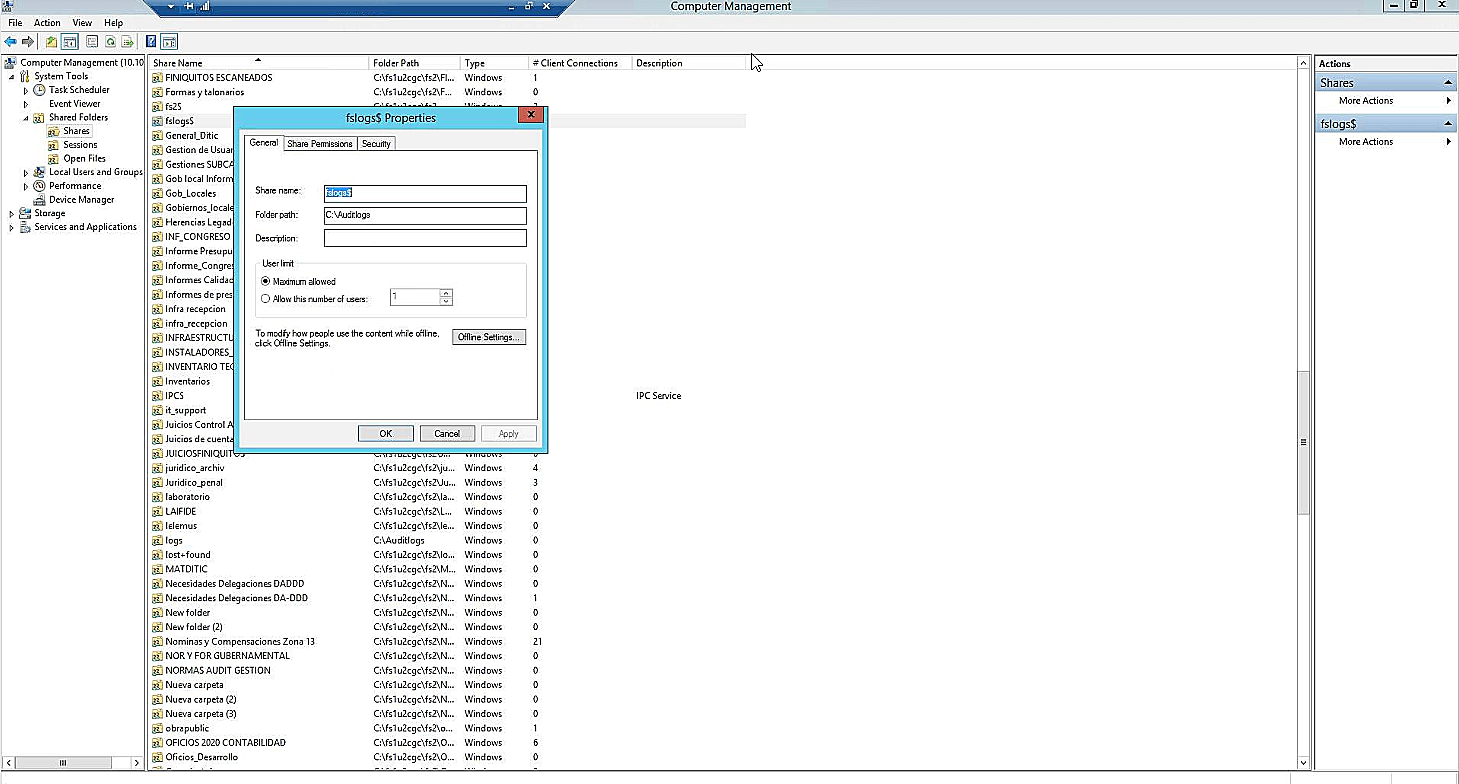Click the share icon beside Formas y talonarios
The width and height of the screenshot is (1459, 784).
click(x=157, y=92)
